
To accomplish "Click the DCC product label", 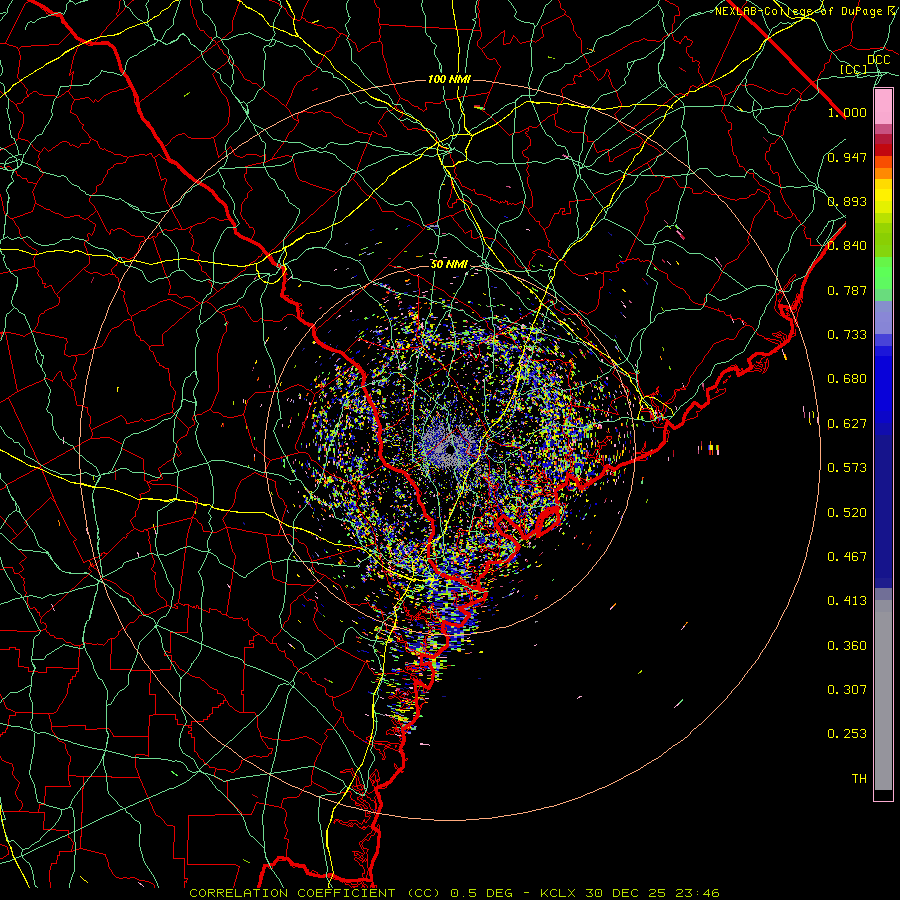I will 879,60.
